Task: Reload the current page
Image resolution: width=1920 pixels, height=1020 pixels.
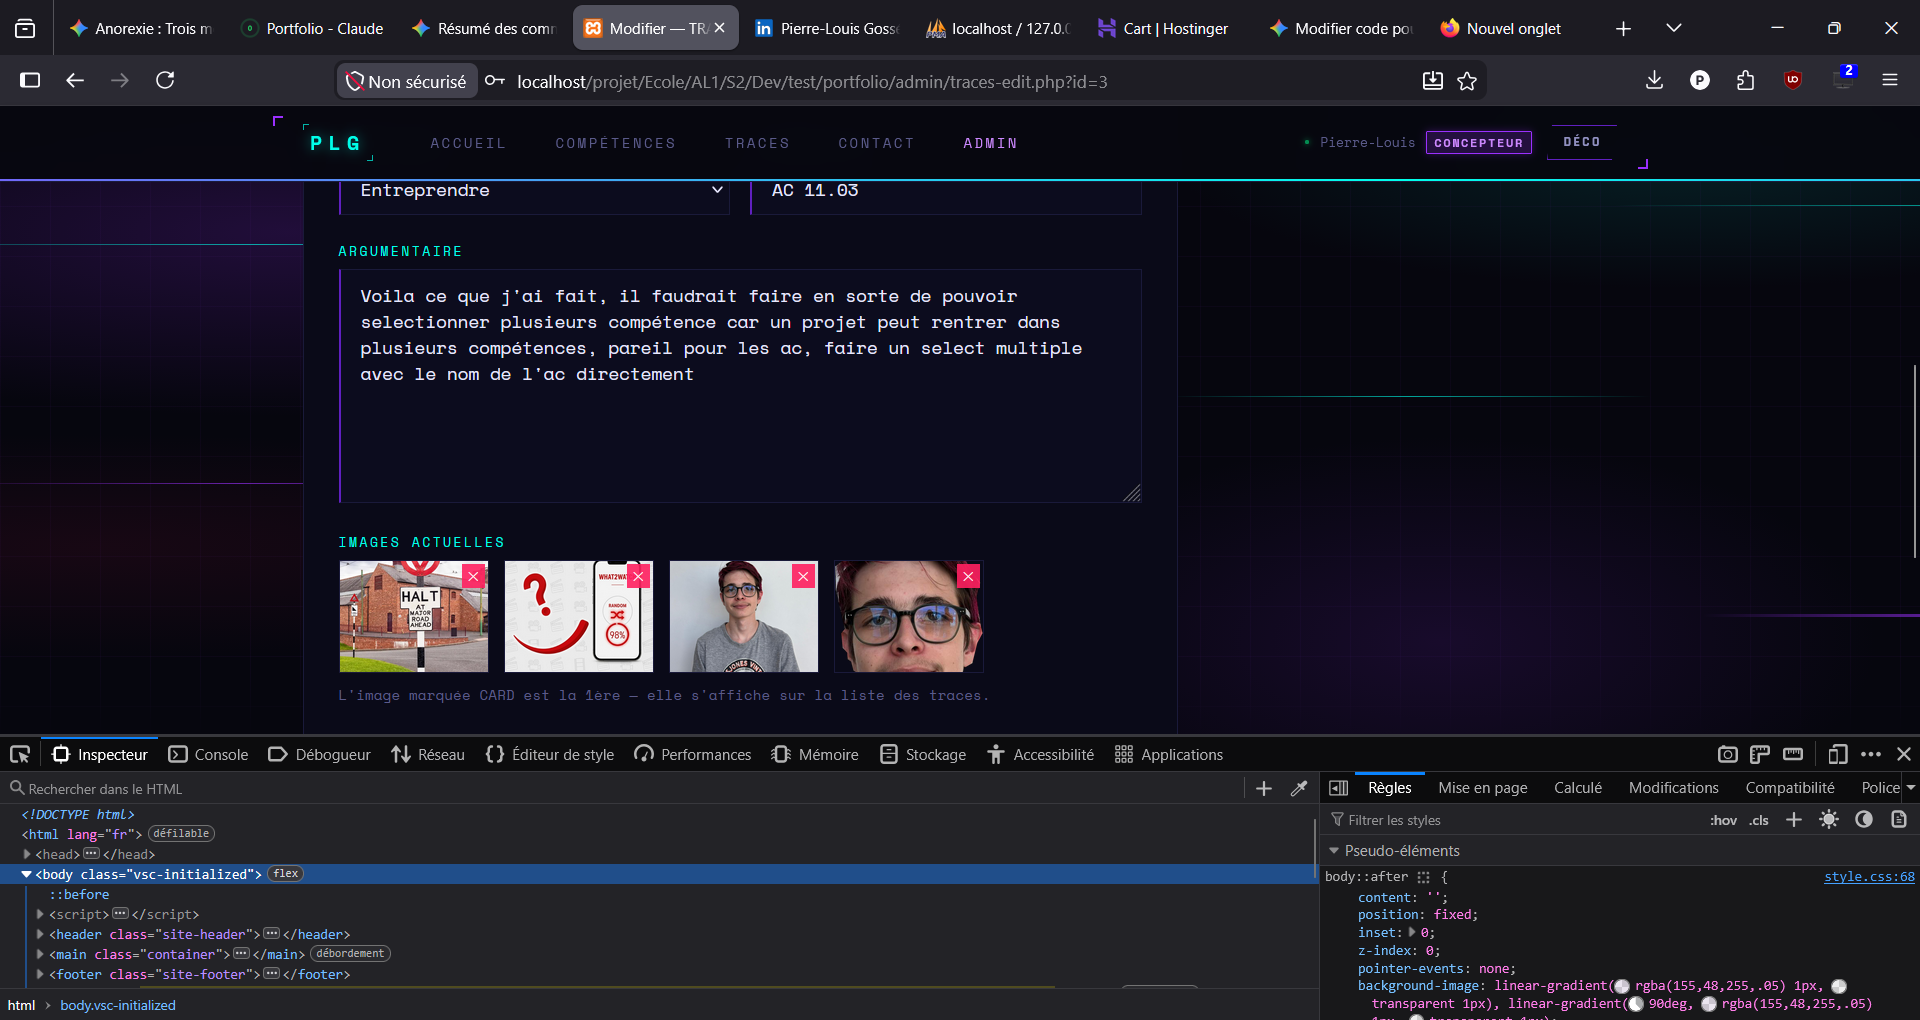Action: point(165,80)
